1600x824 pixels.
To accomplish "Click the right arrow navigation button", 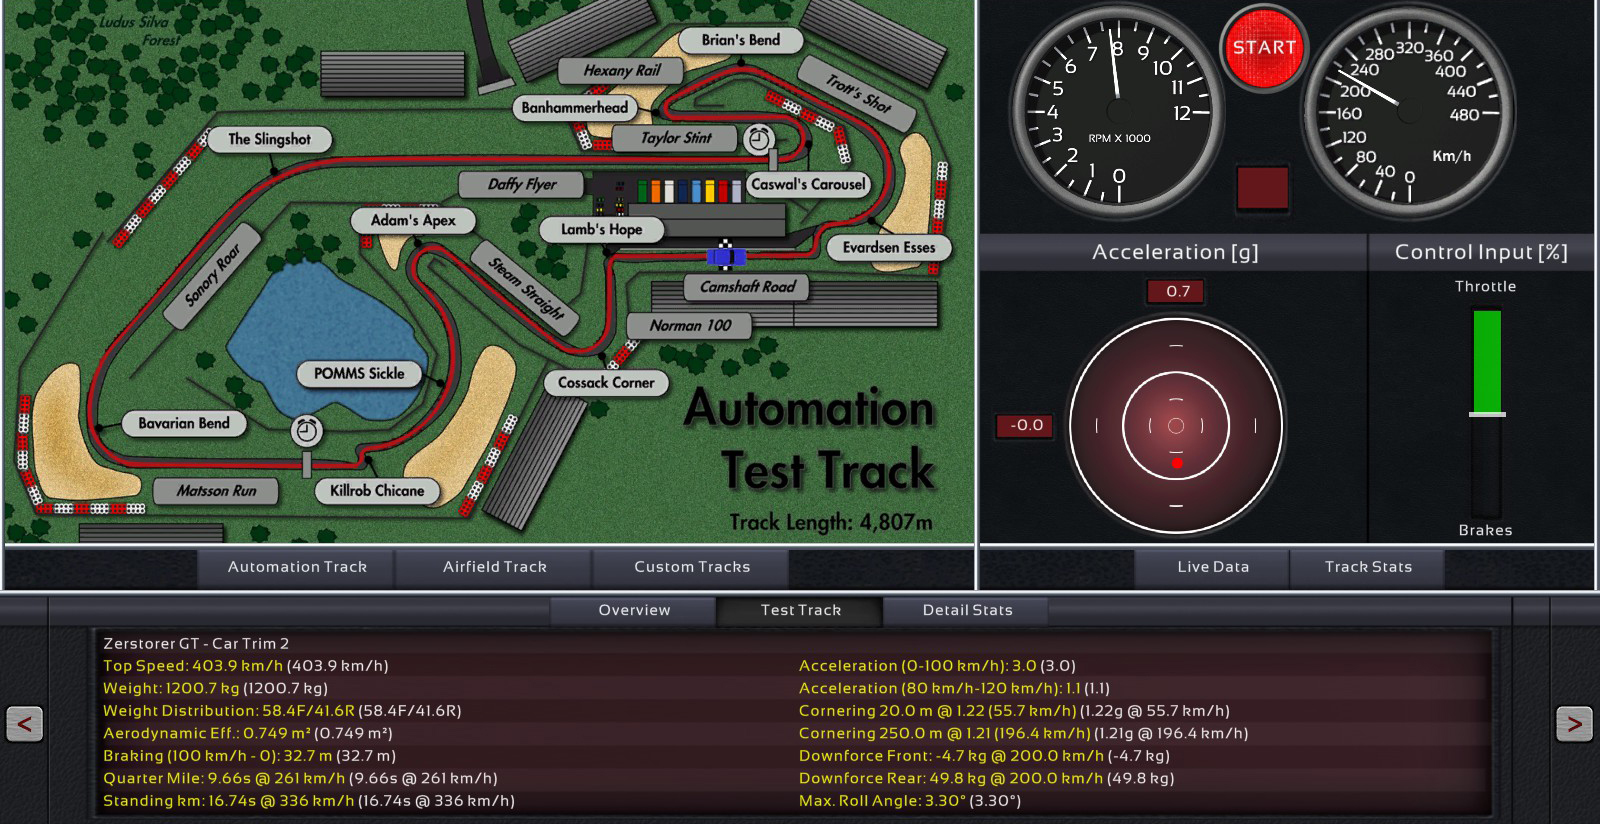I will 1573,723.
